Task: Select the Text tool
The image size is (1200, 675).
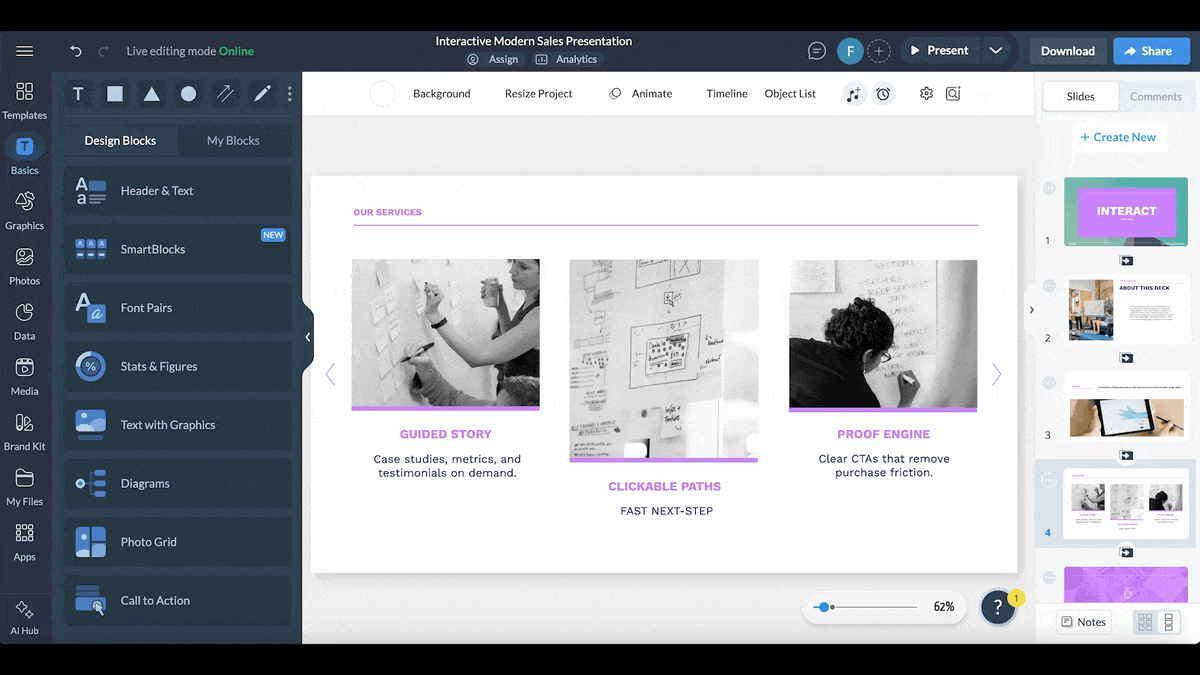Action: (x=78, y=94)
